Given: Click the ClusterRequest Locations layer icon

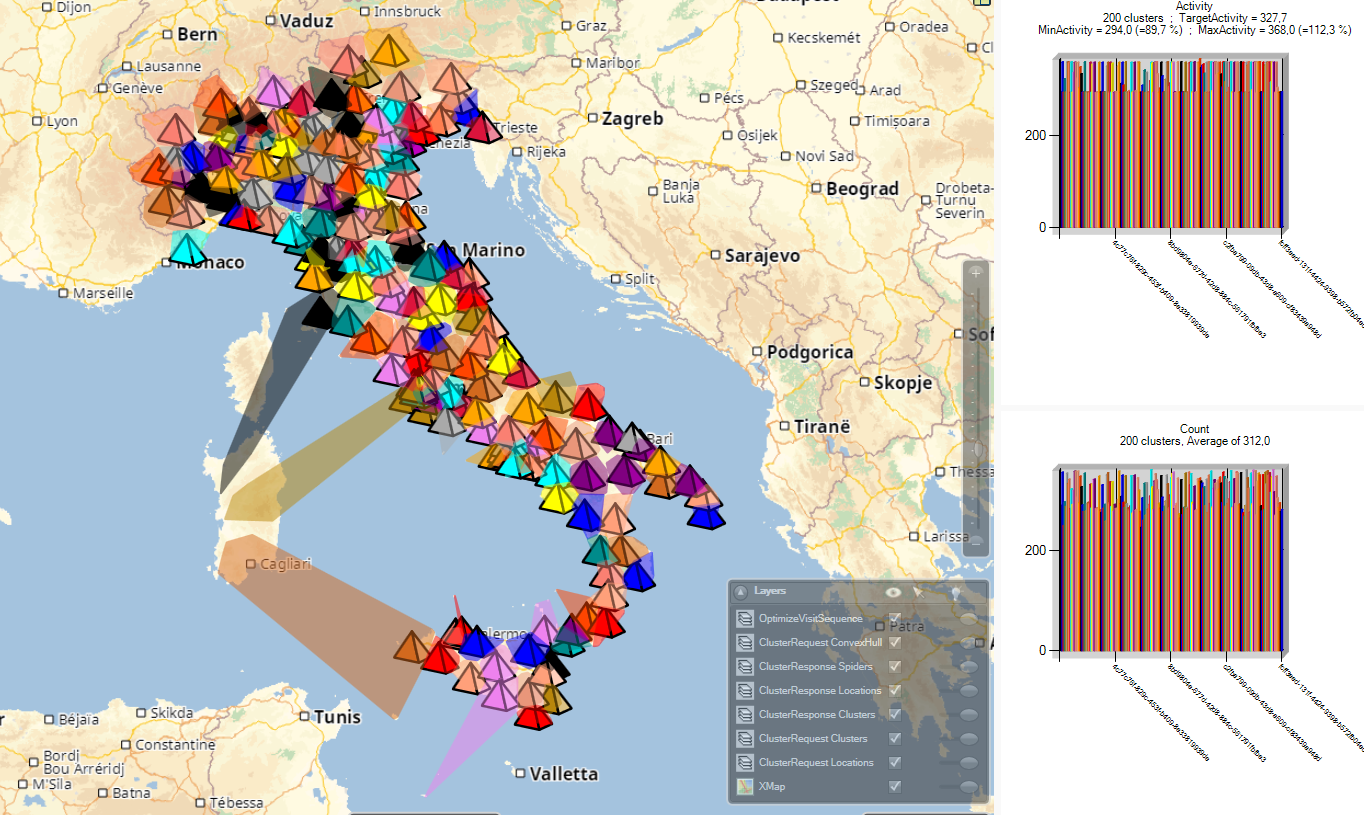Looking at the screenshot, I should 745,763.
